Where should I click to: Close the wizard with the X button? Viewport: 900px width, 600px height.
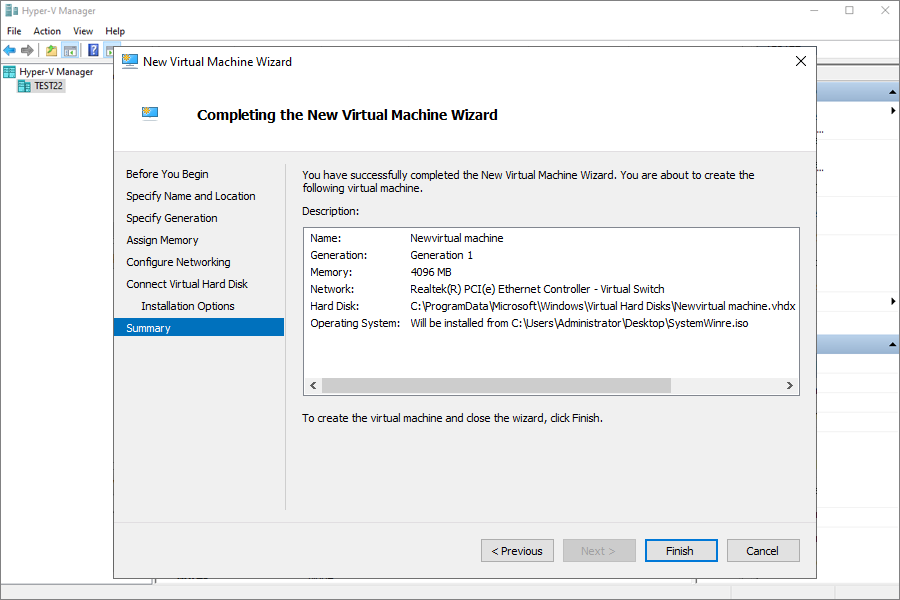point(801,61)
